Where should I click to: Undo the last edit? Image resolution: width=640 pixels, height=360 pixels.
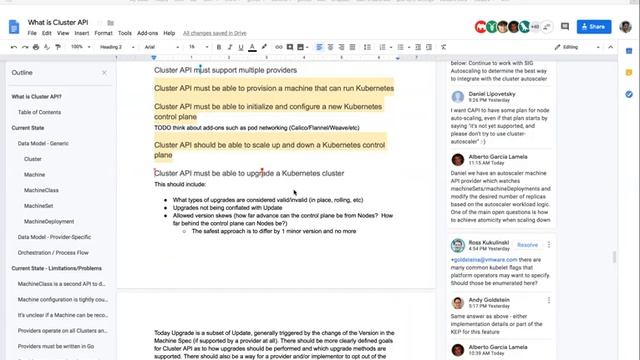click(x=14, y=47)
